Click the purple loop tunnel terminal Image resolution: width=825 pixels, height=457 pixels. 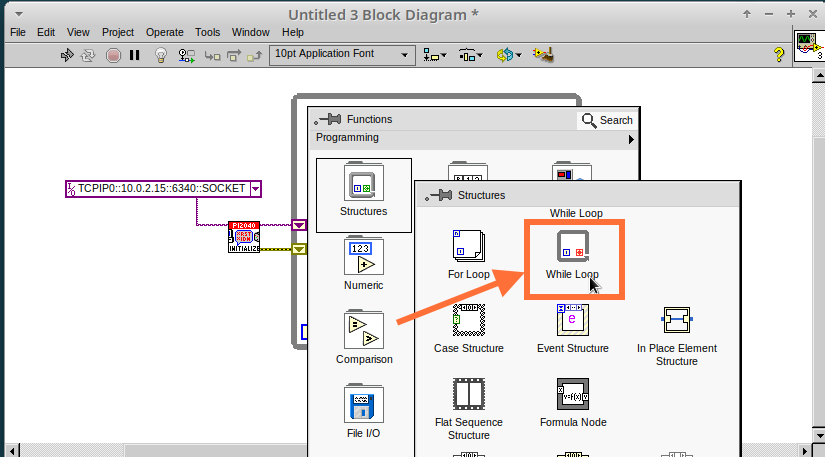pos(299,225)
